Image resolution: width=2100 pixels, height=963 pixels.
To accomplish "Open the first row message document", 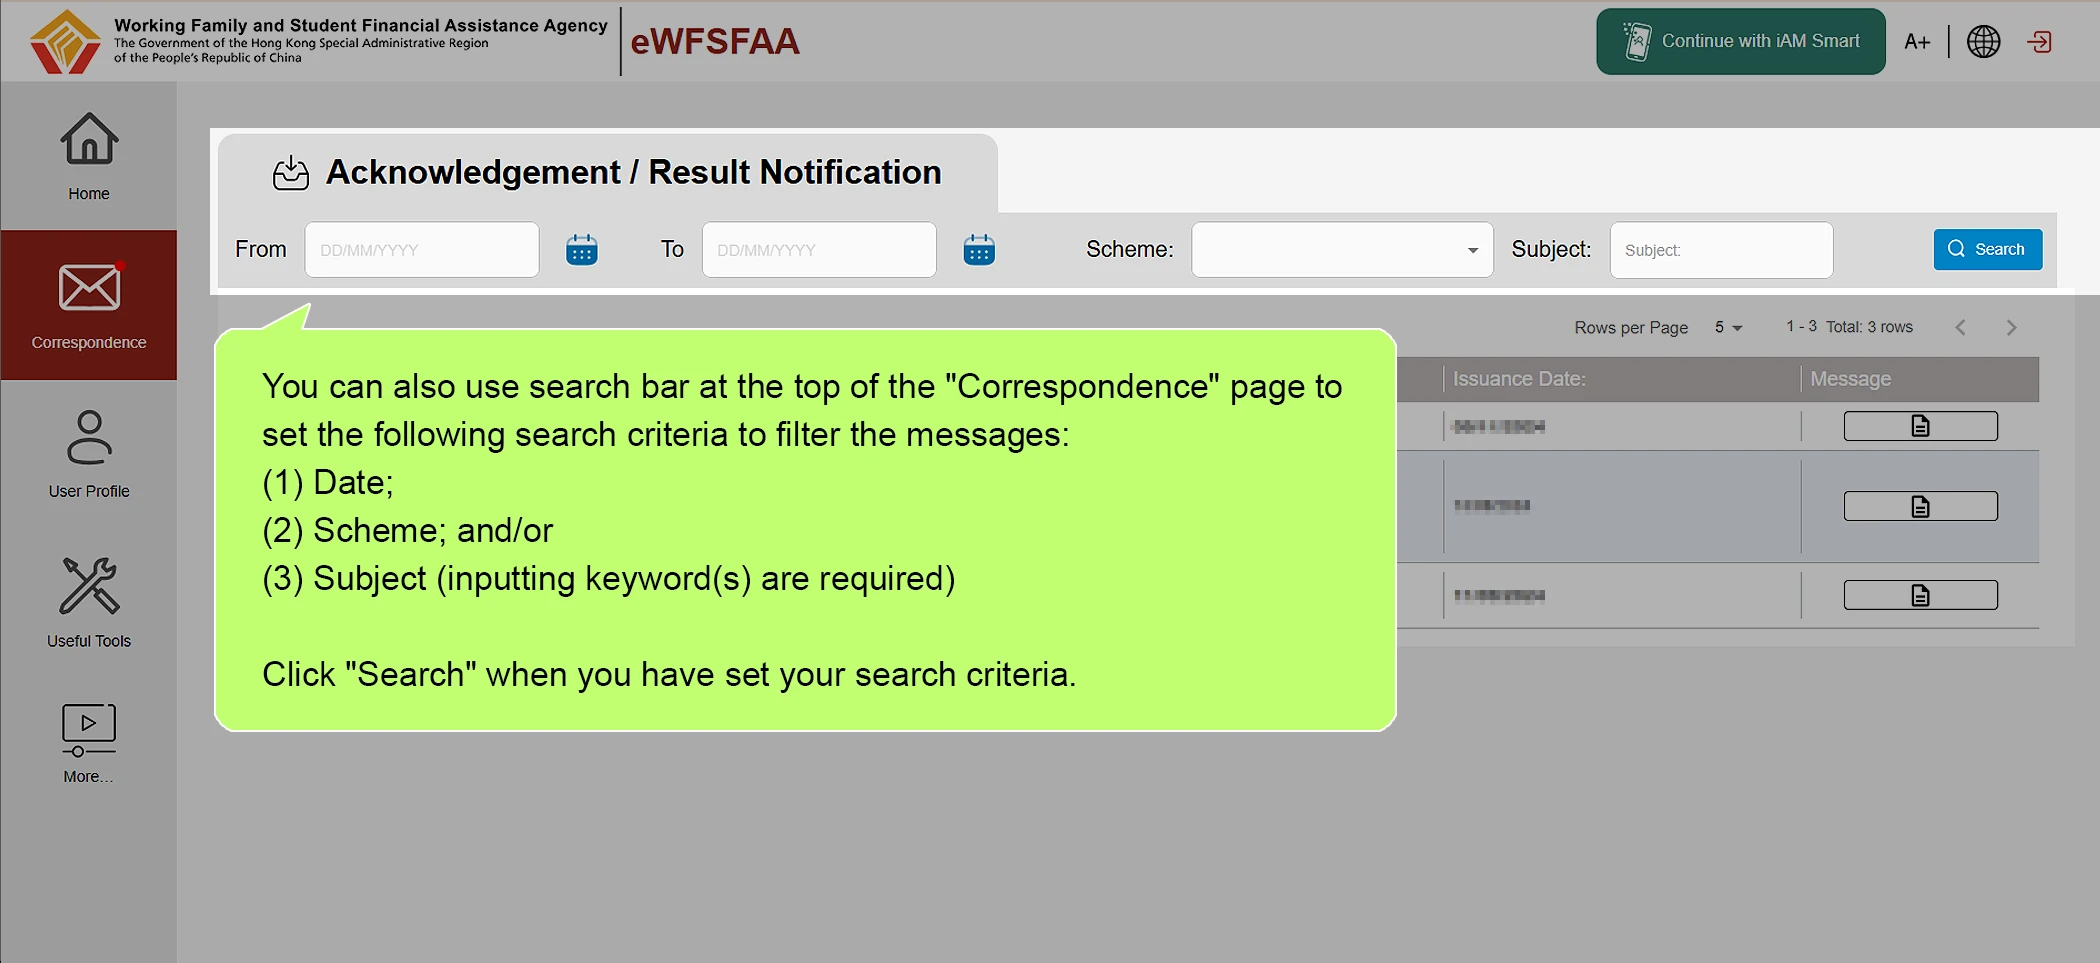I will 1920,426.
